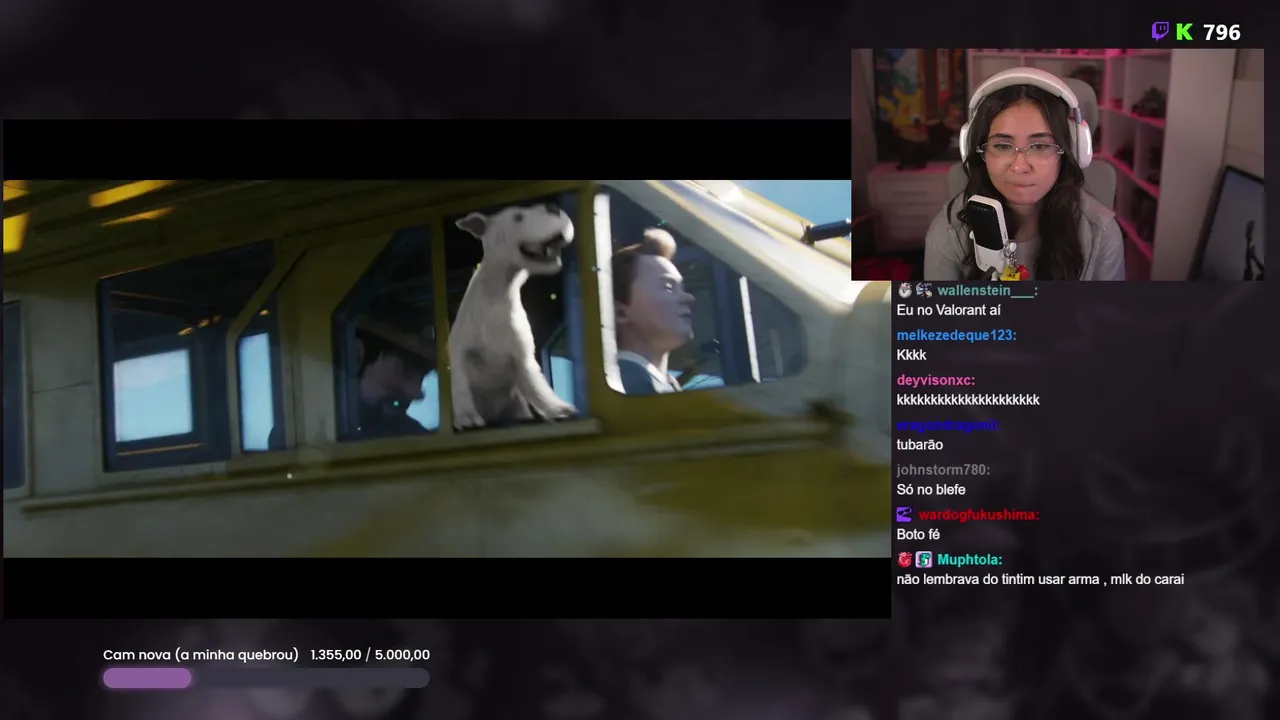Image resolution: width=1280 pixels, height=720 pixels.
Task: Click the red badge beside Muphtola
Action: point(905,560)
